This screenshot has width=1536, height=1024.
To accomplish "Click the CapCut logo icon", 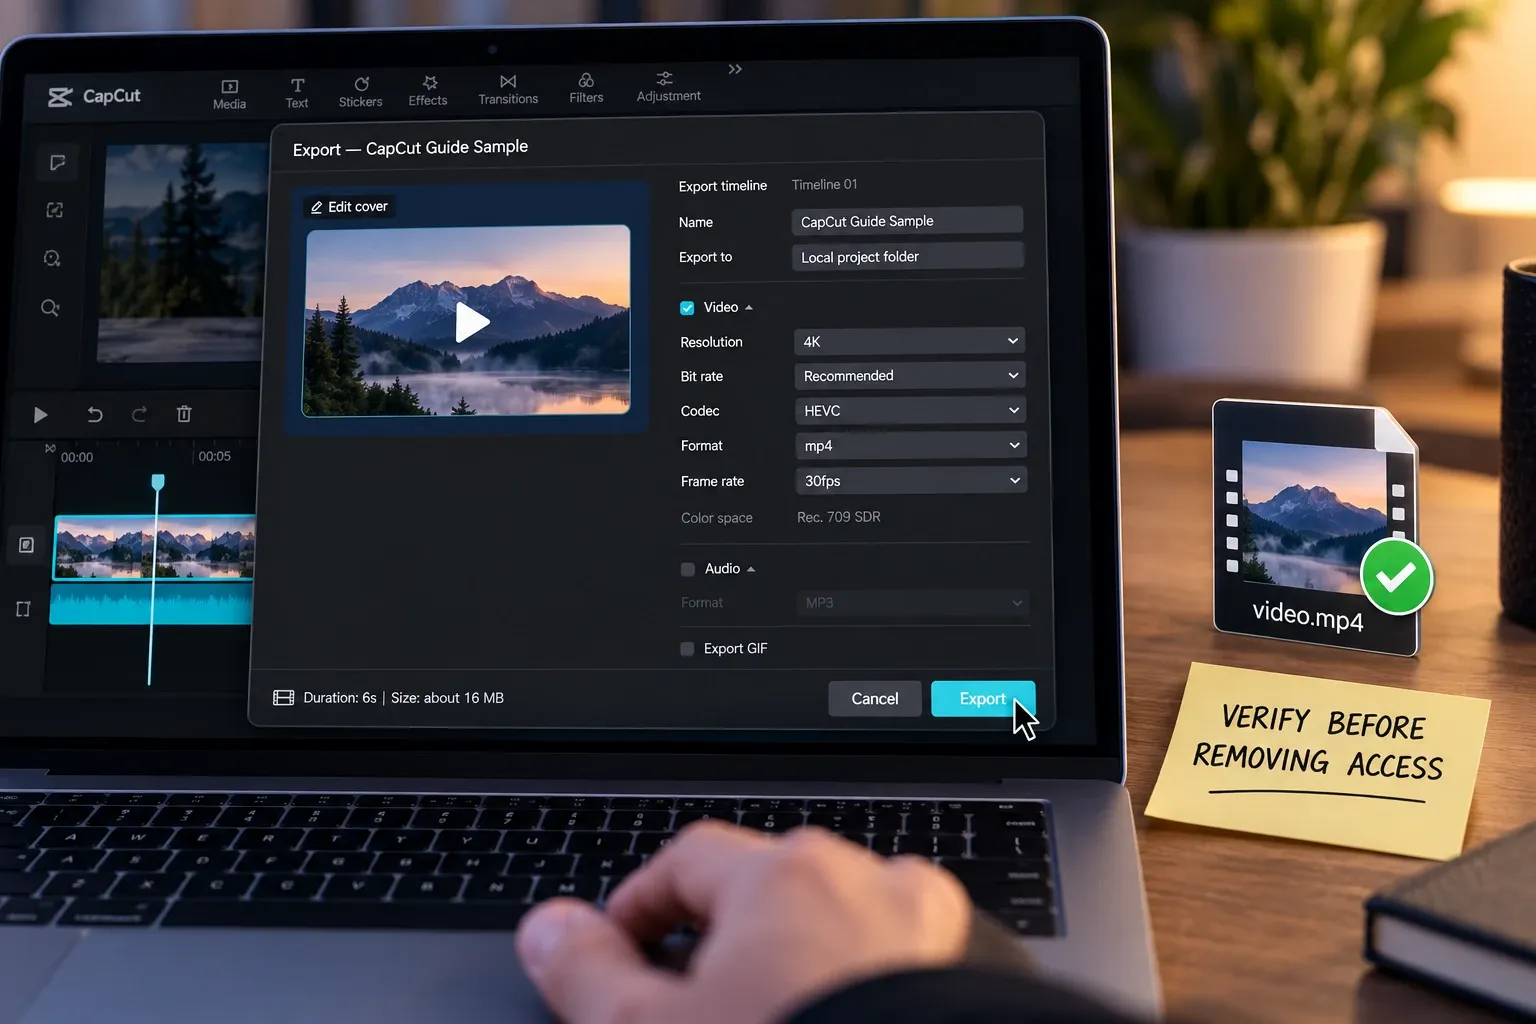I will 60,97.
